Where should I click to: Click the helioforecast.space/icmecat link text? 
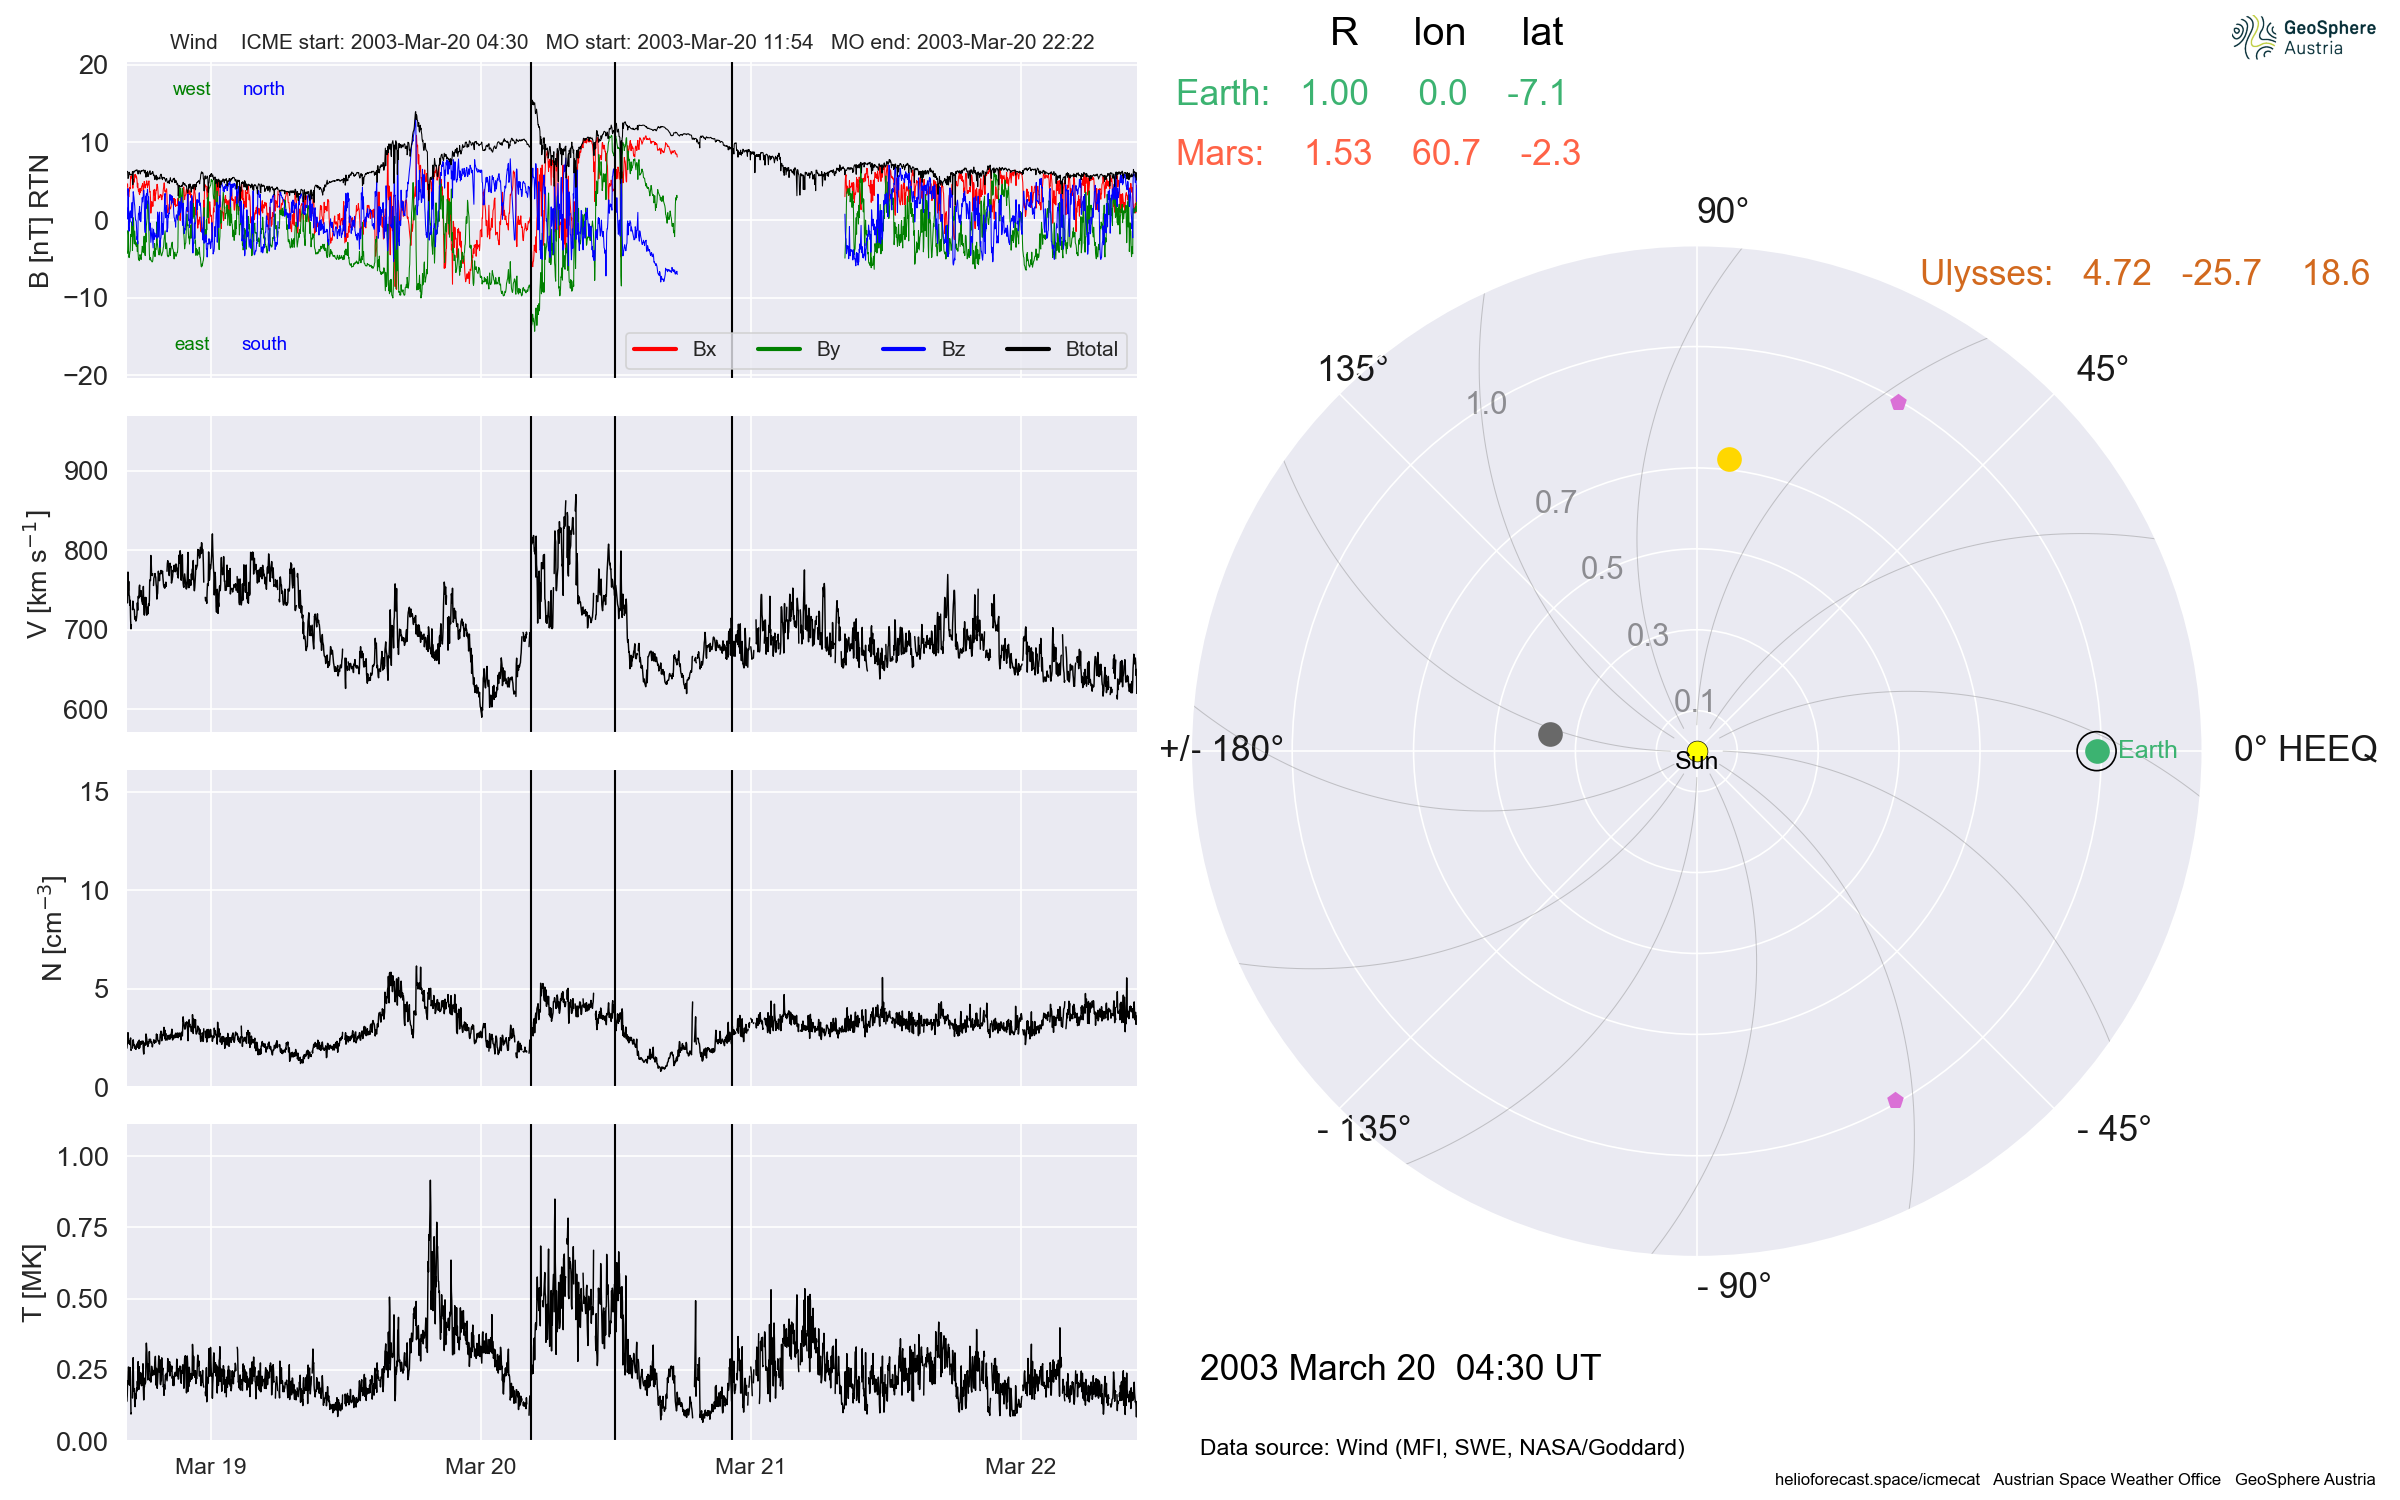tap(1877, 1479)
